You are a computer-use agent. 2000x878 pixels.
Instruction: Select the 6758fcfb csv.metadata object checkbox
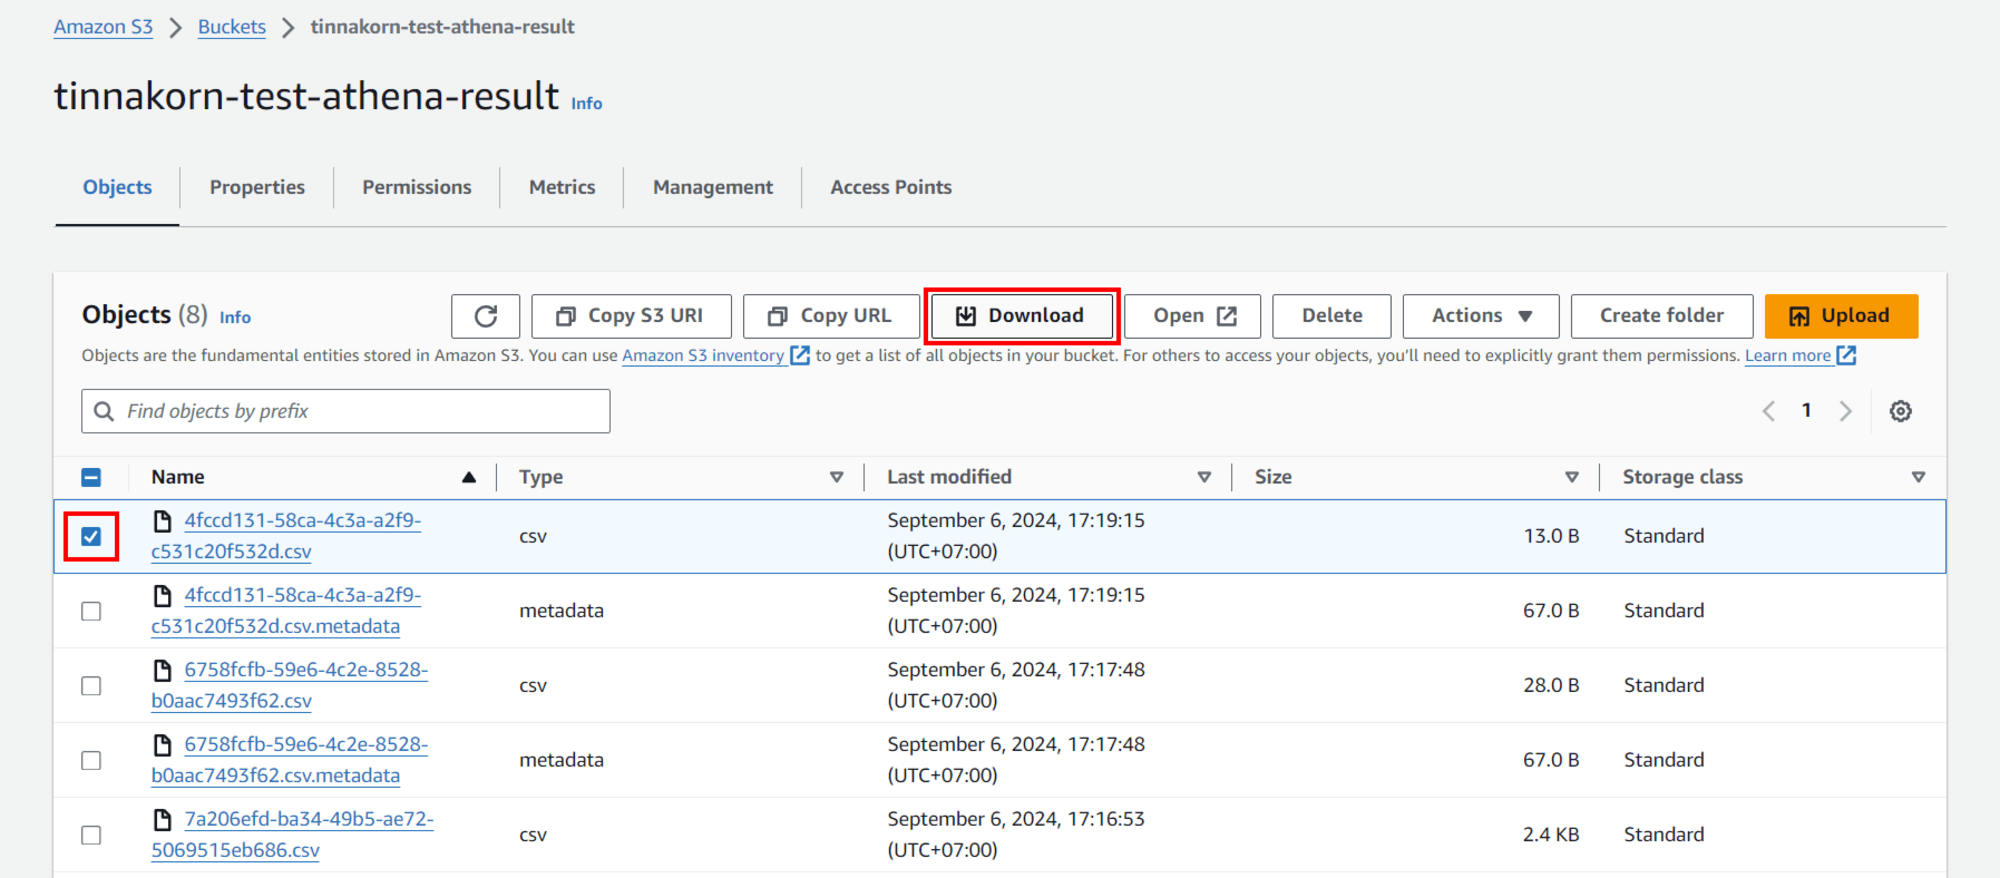(91, 760)
